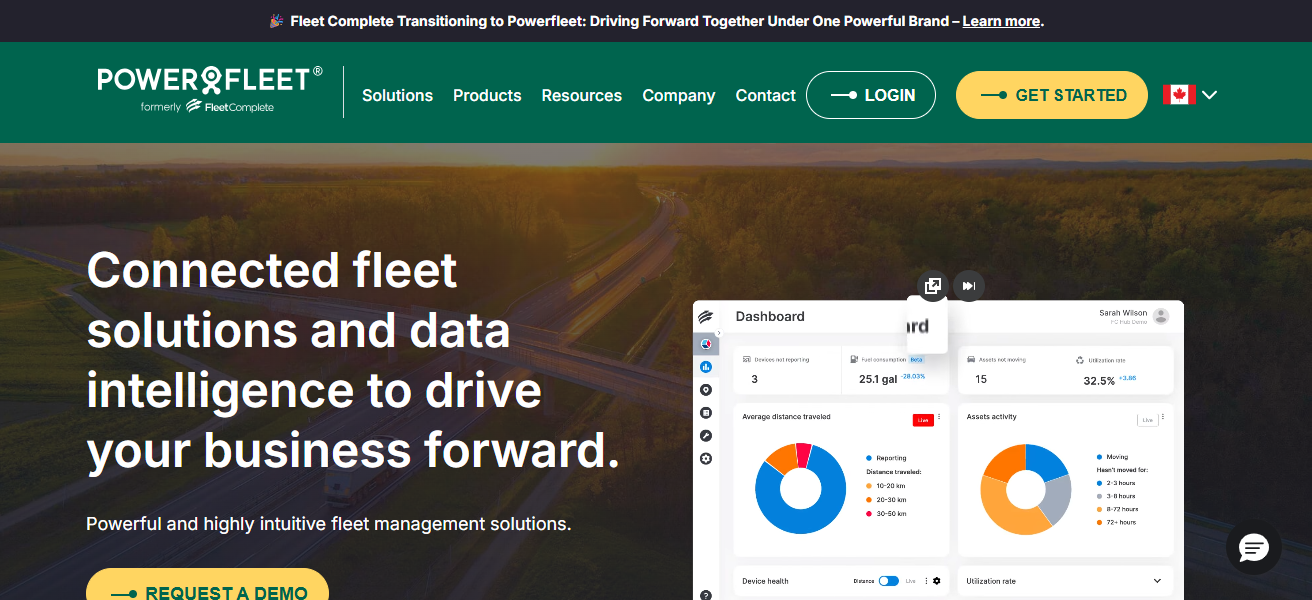Select the map location pin sidebar icon

coord(706,390)
